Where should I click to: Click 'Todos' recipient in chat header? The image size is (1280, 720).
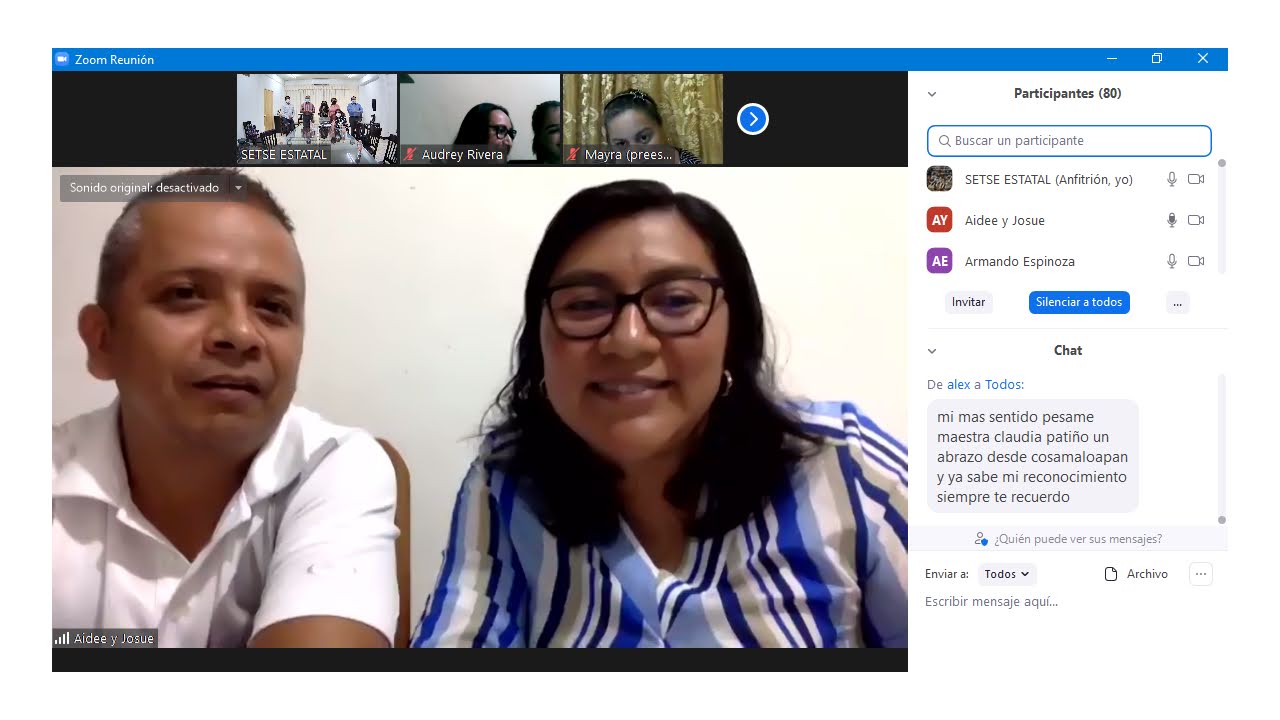coord(1002,385)
